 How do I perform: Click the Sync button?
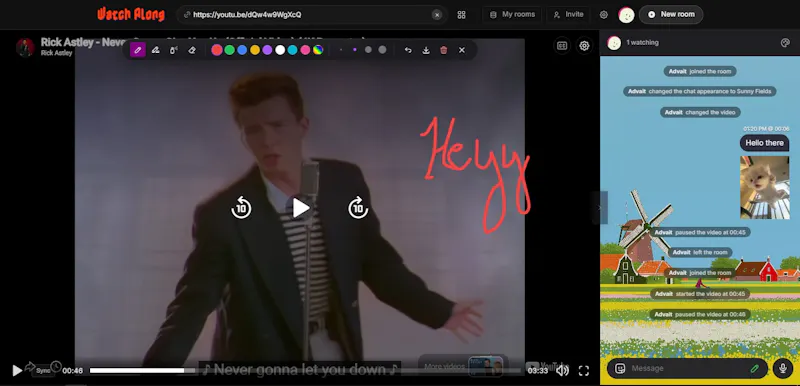[x=43, y=371]
